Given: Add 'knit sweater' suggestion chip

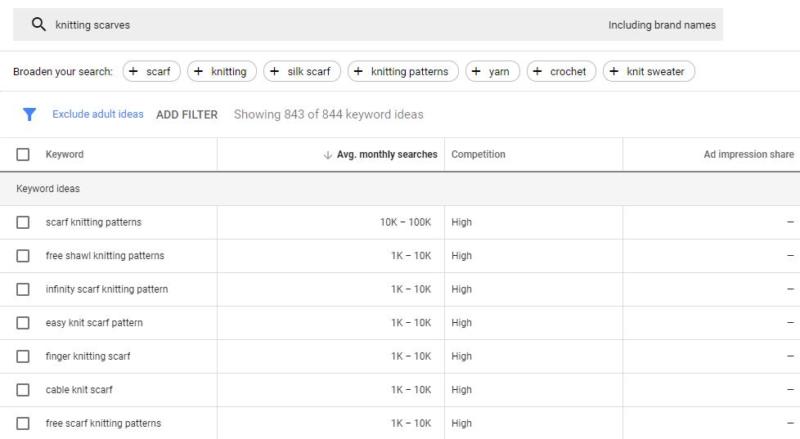Looking at the screenshot, I should click(648, 72).
